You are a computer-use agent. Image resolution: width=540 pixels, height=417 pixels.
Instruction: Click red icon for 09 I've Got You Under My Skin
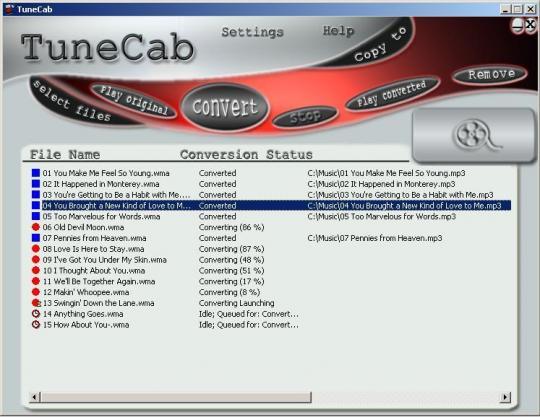(x=36, y=260)
